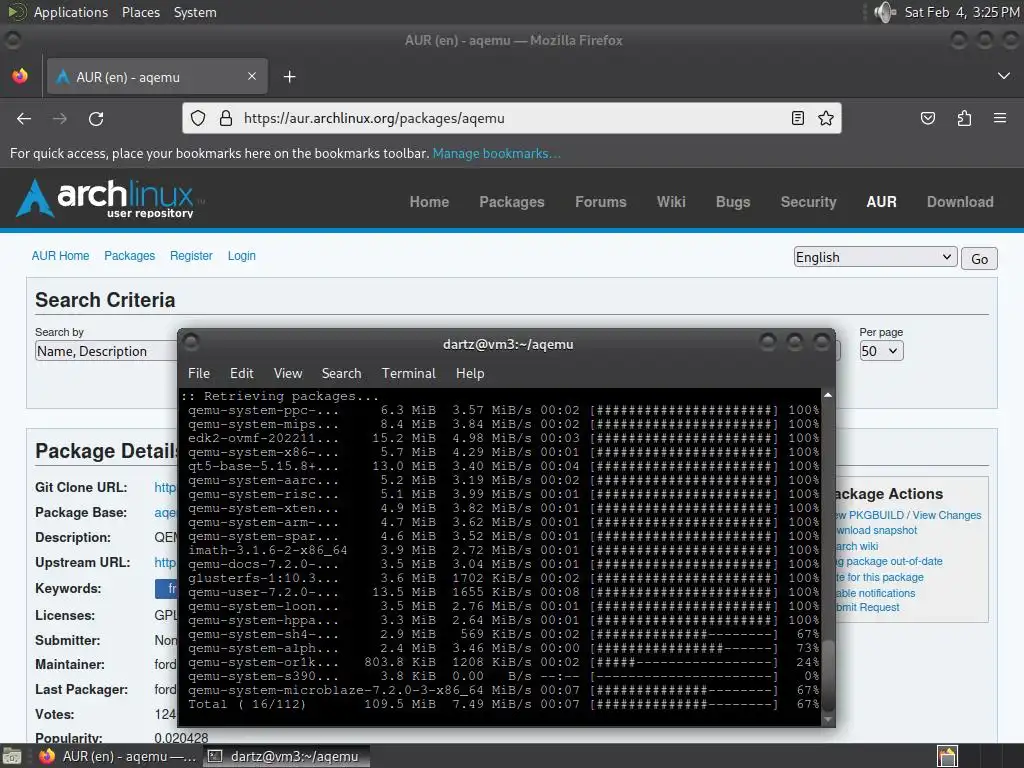Open terminal View menu

pyautogui.click(x=287, y=373)
